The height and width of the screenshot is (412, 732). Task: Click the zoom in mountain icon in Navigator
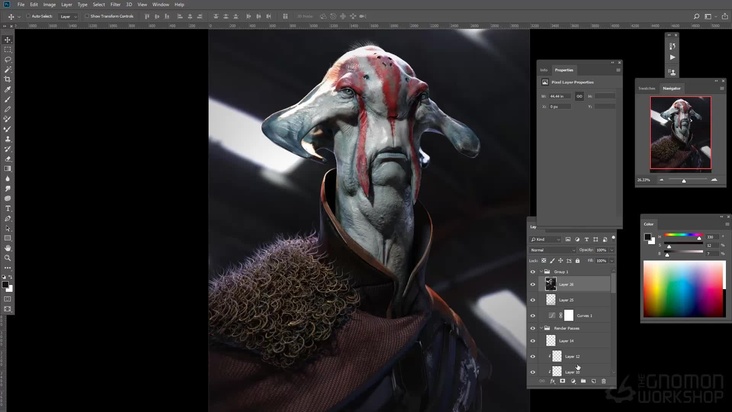tap(714, 180)
